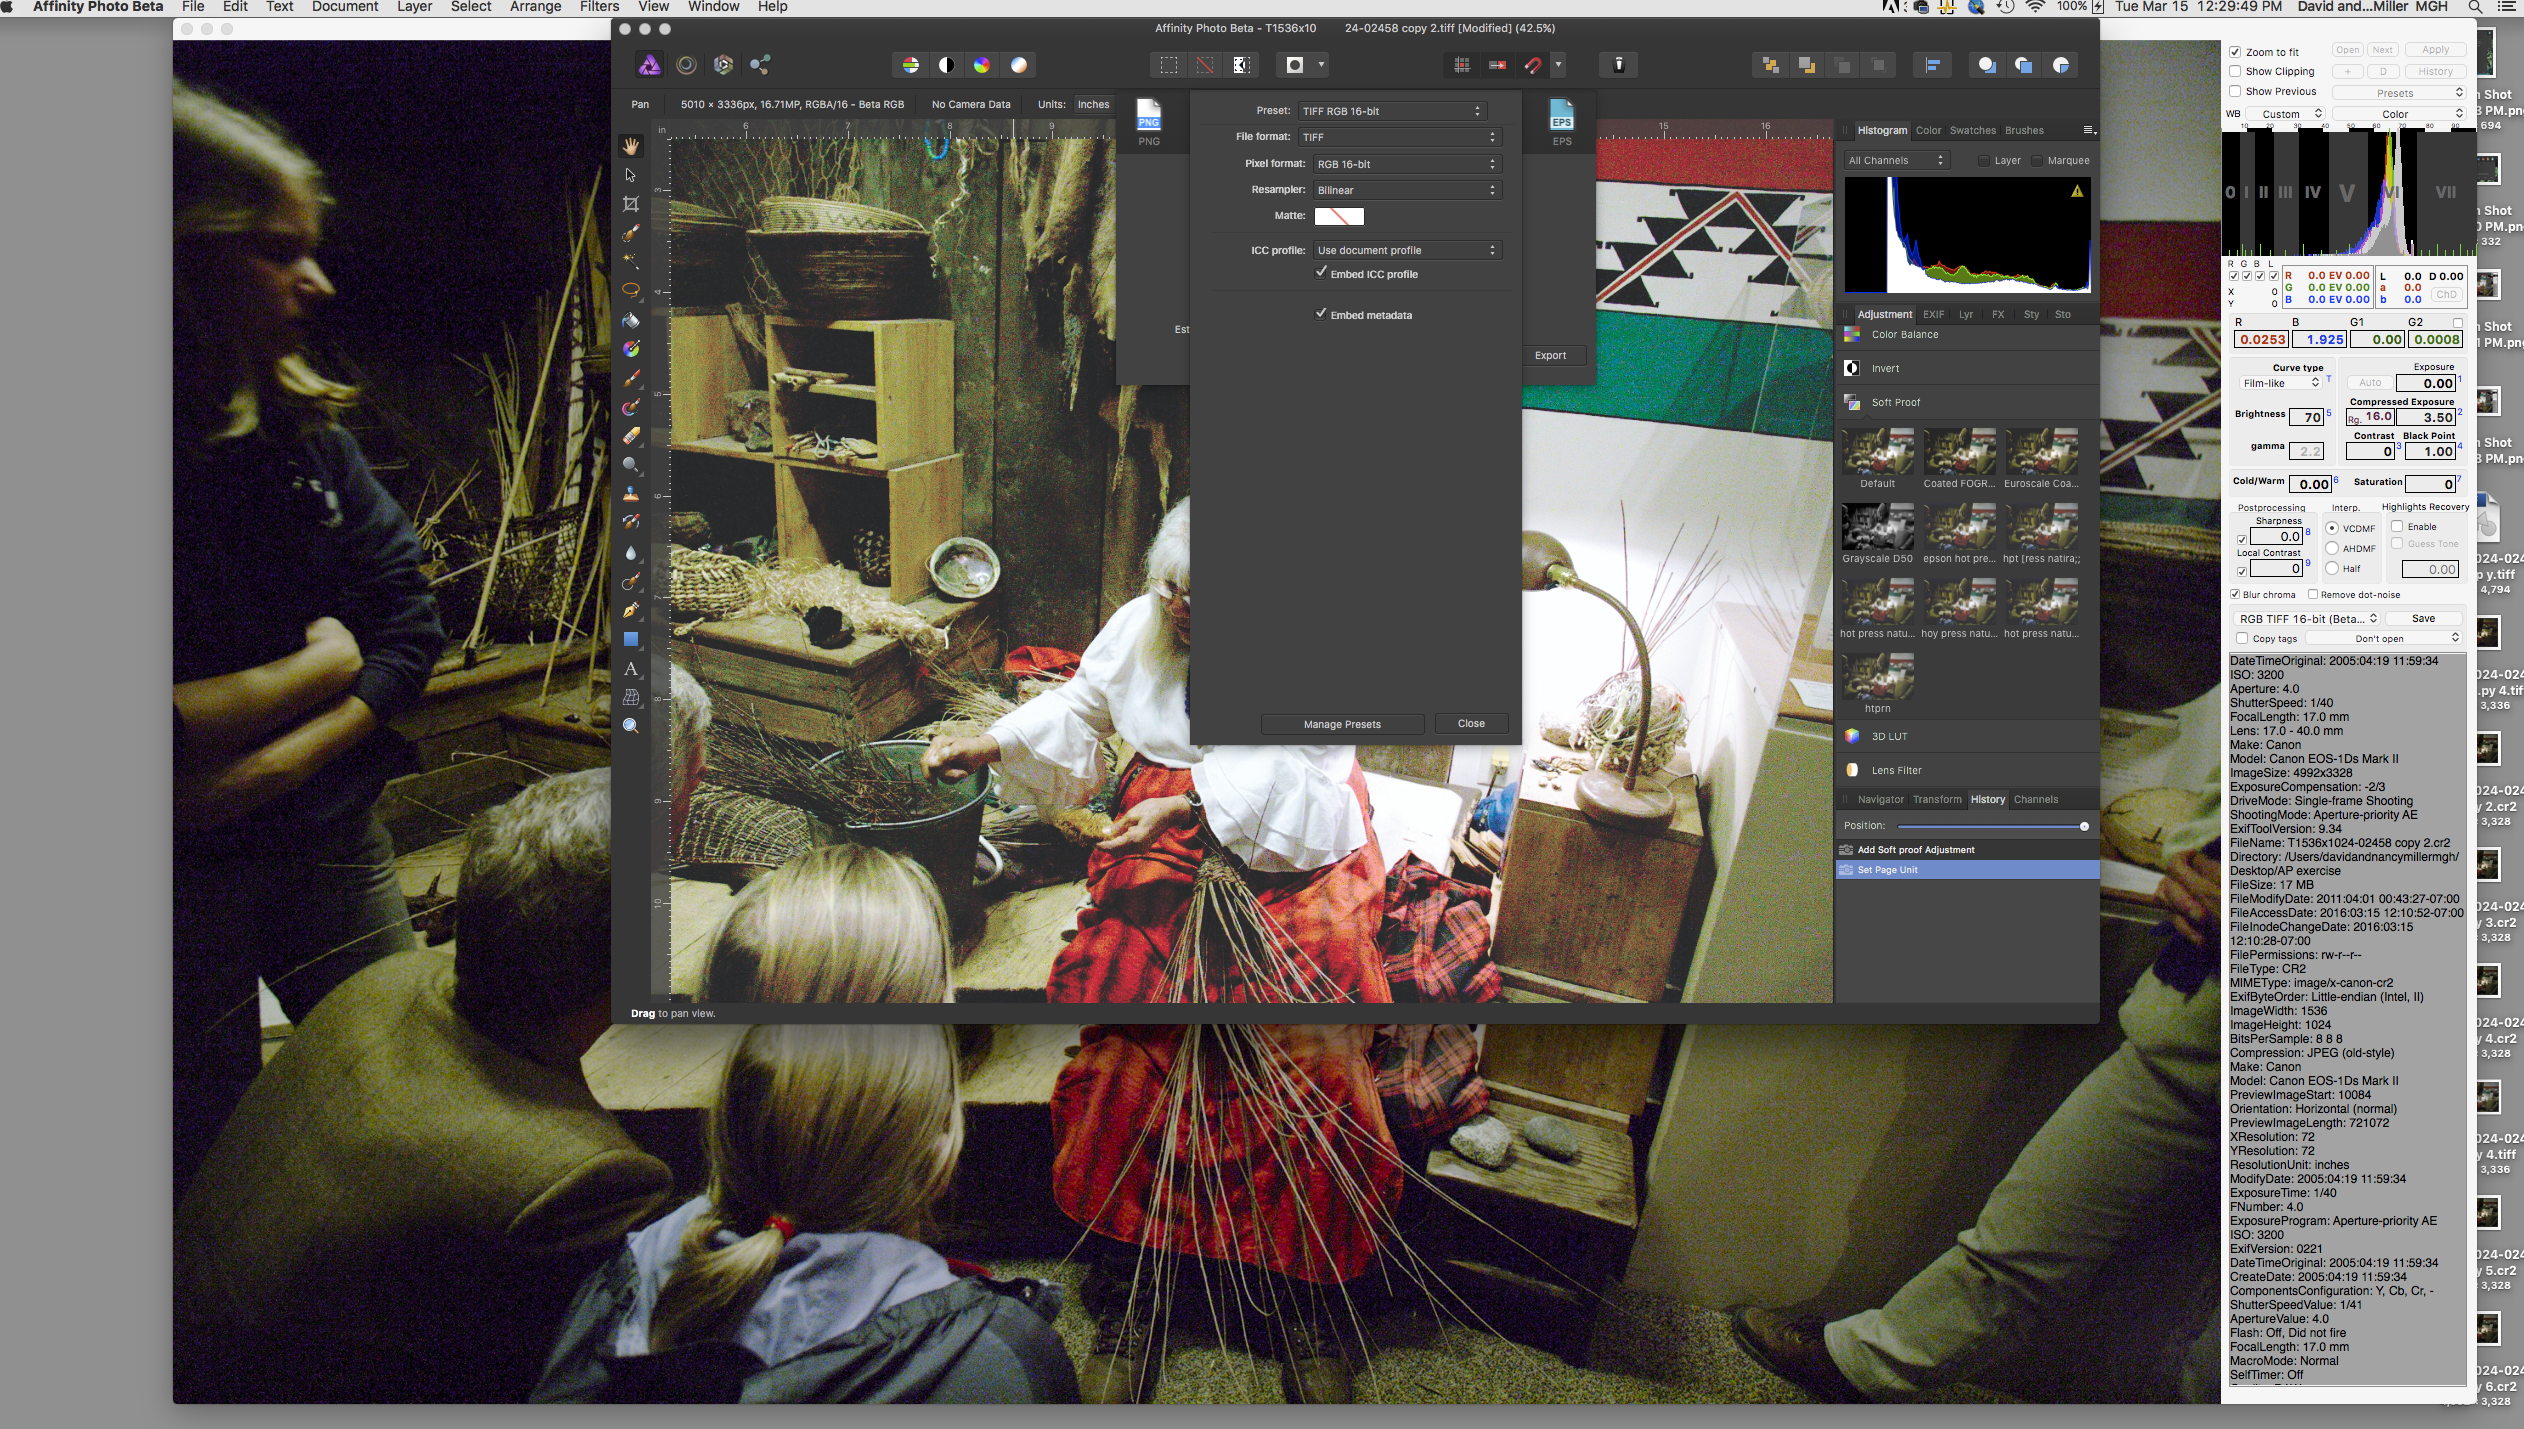Image resolution: width=2524 pixels, height=1429 pixels.
Task: Enable Layer checkbox in Histogram panel
Action: coord(1984,160)
